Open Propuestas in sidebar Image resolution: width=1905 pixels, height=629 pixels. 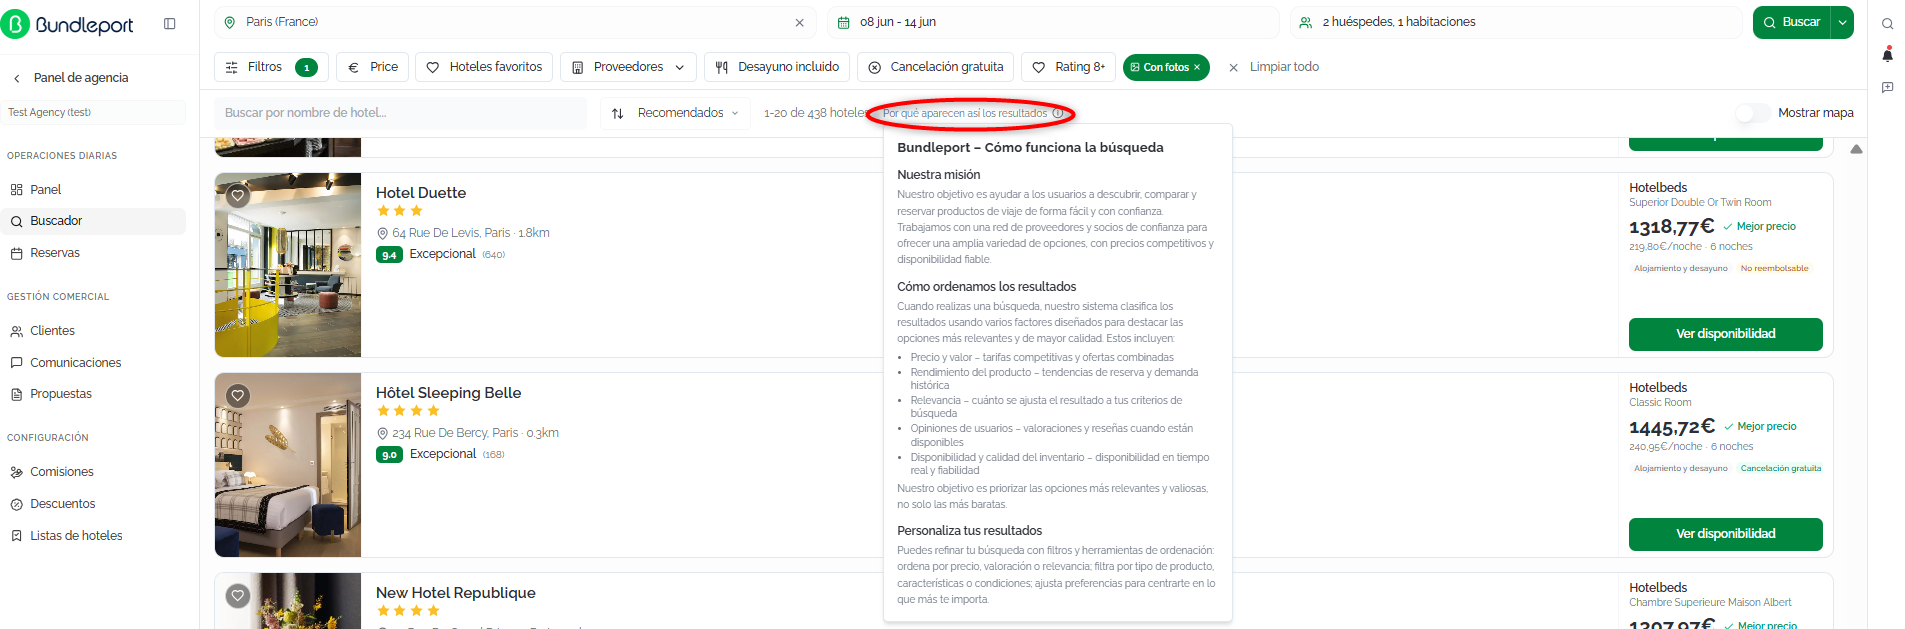point(93,394)
